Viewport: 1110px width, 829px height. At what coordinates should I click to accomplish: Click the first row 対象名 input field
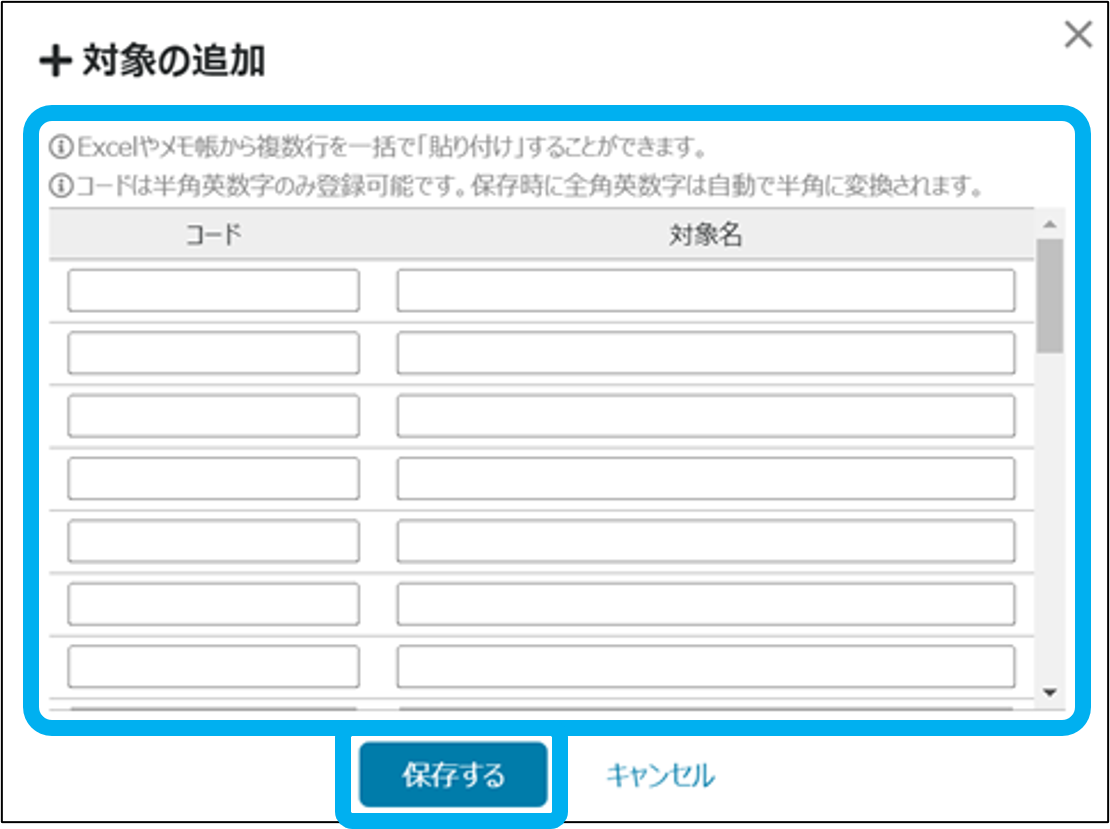[x=705, y=291]
